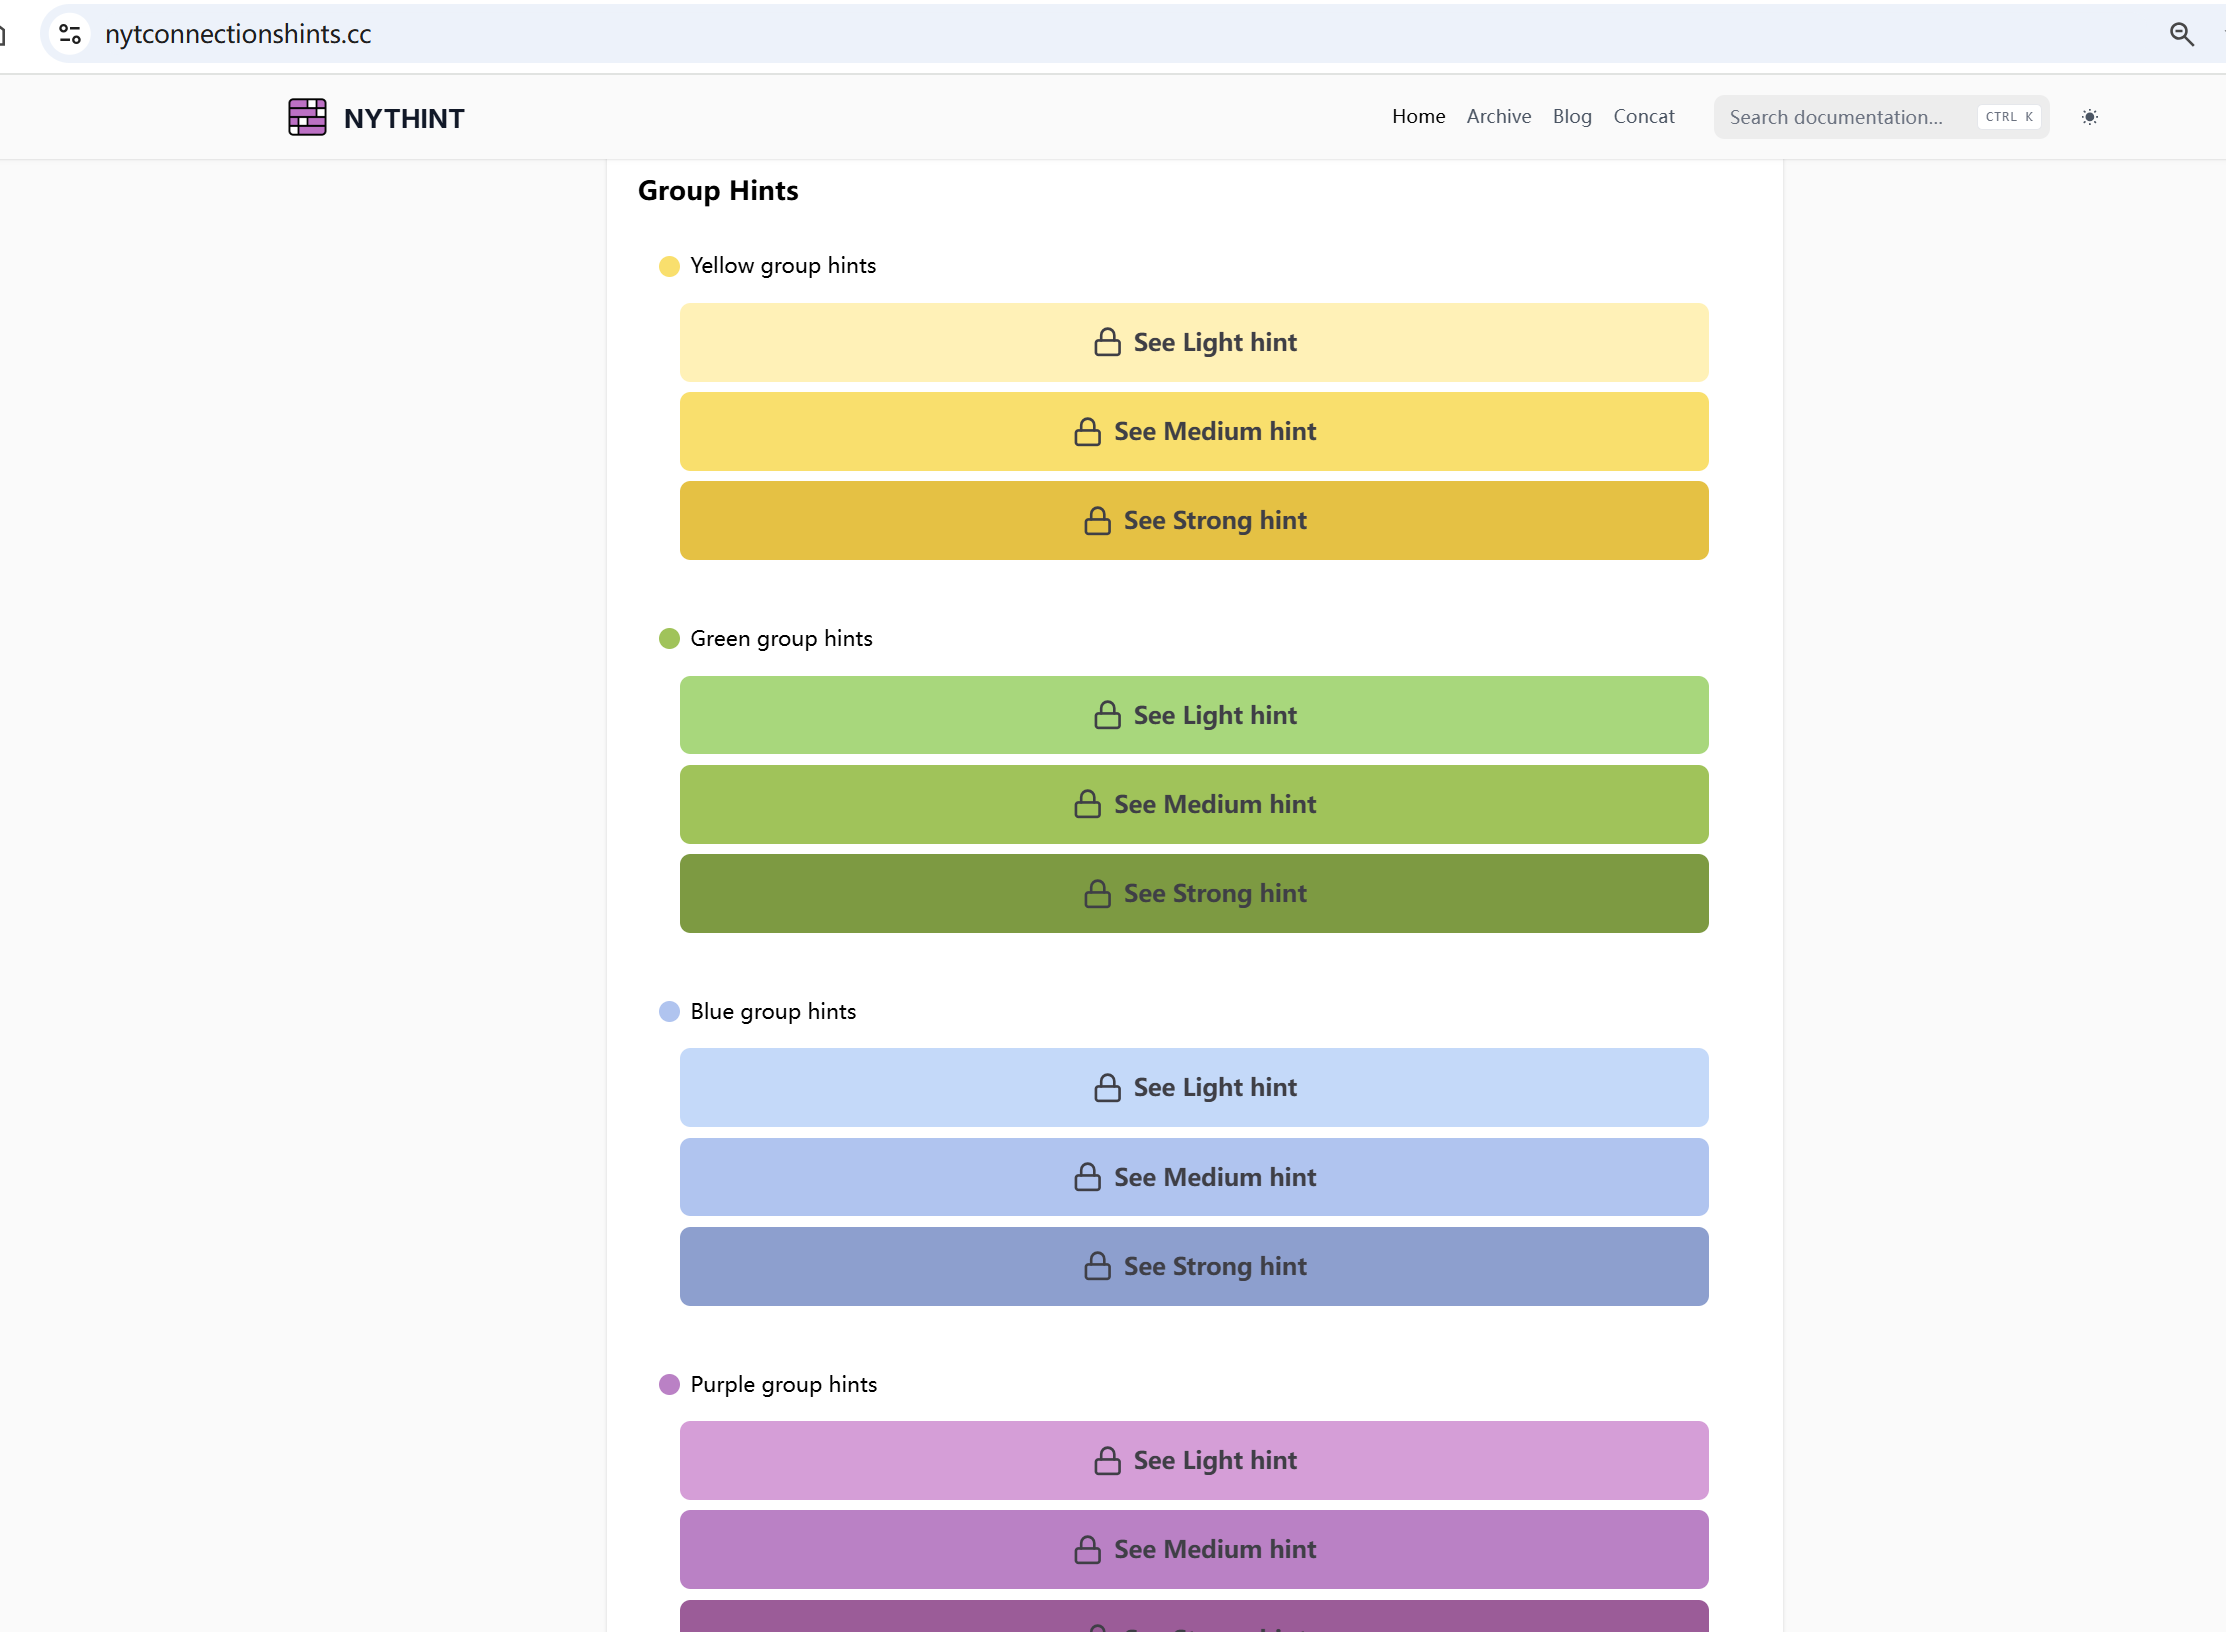Click the NYTHINT grid logo icon
The image size is (2226, 1632).
(x=307, y=117)
